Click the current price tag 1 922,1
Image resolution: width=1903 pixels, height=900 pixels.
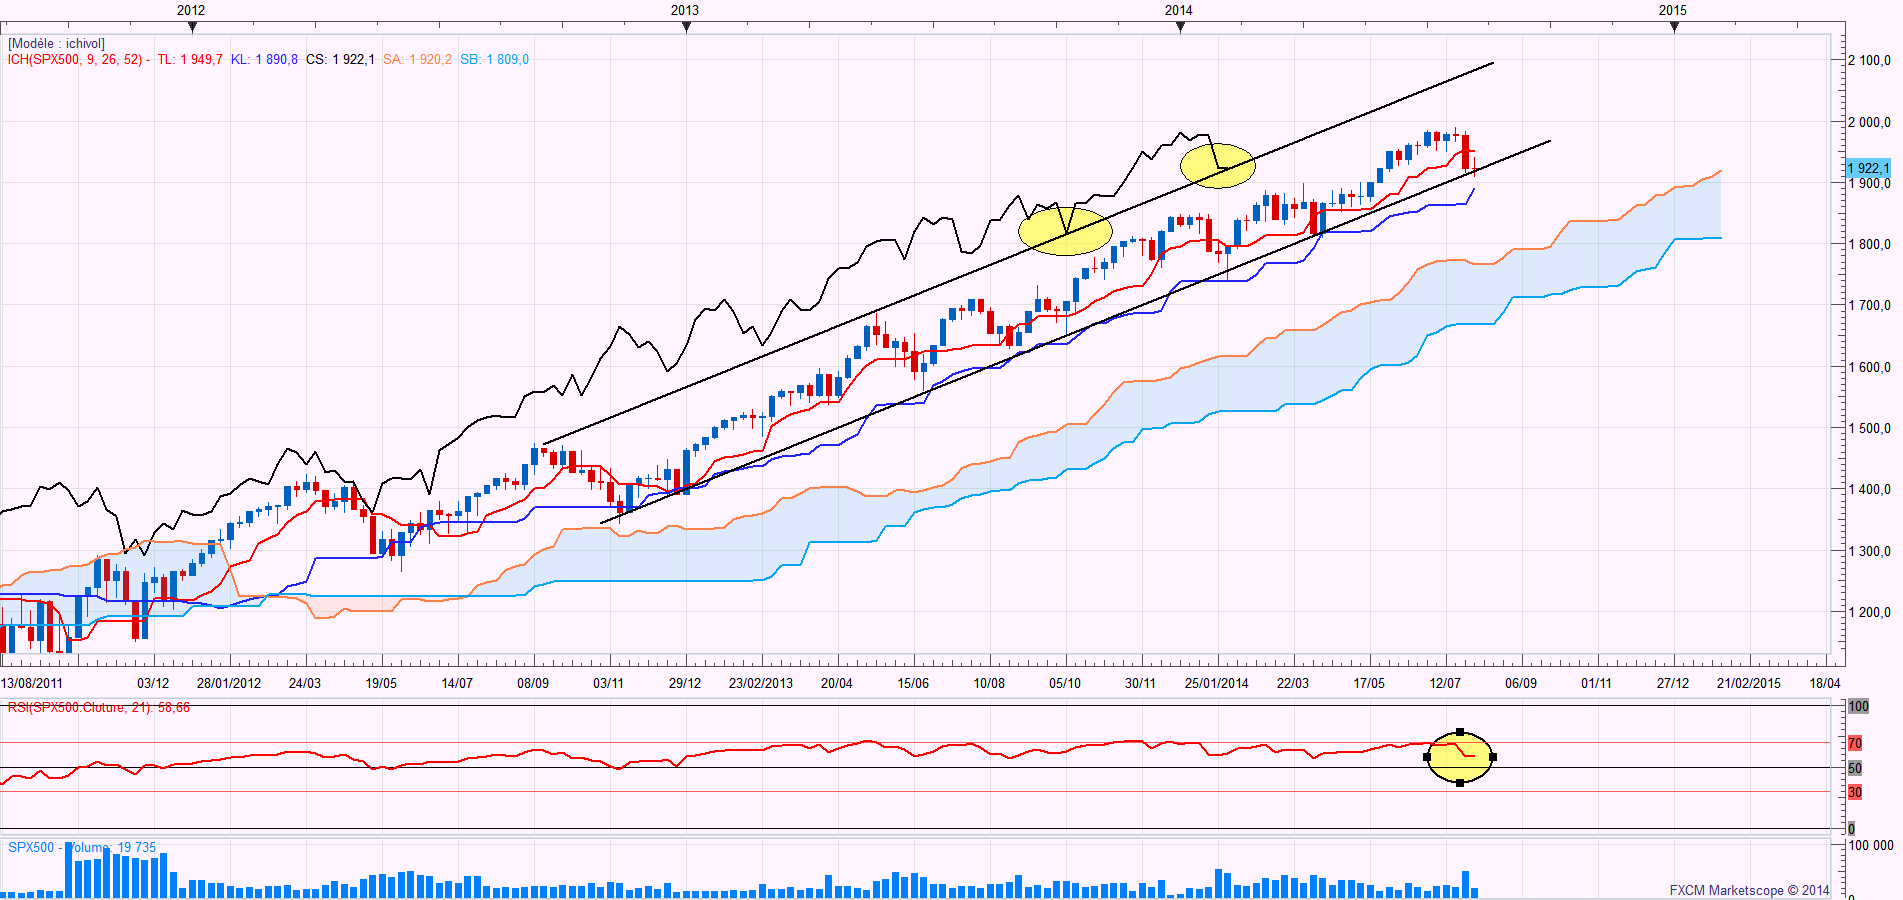click(x=1868, y=168)
